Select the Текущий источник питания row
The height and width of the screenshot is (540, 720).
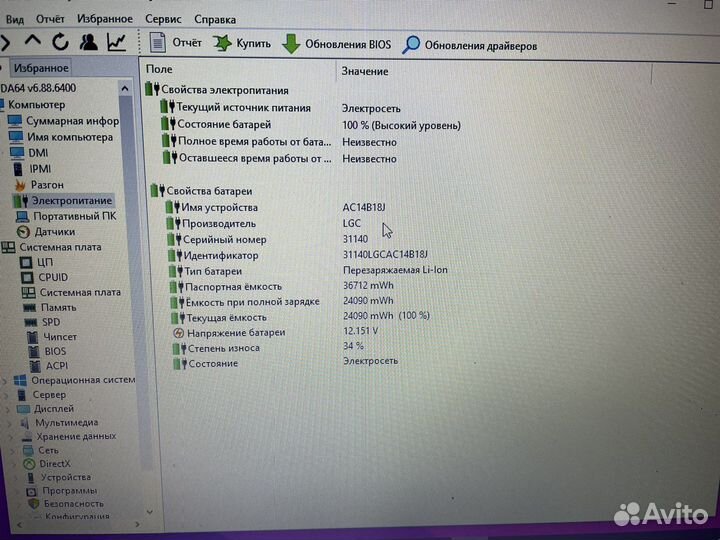(280, 108)
